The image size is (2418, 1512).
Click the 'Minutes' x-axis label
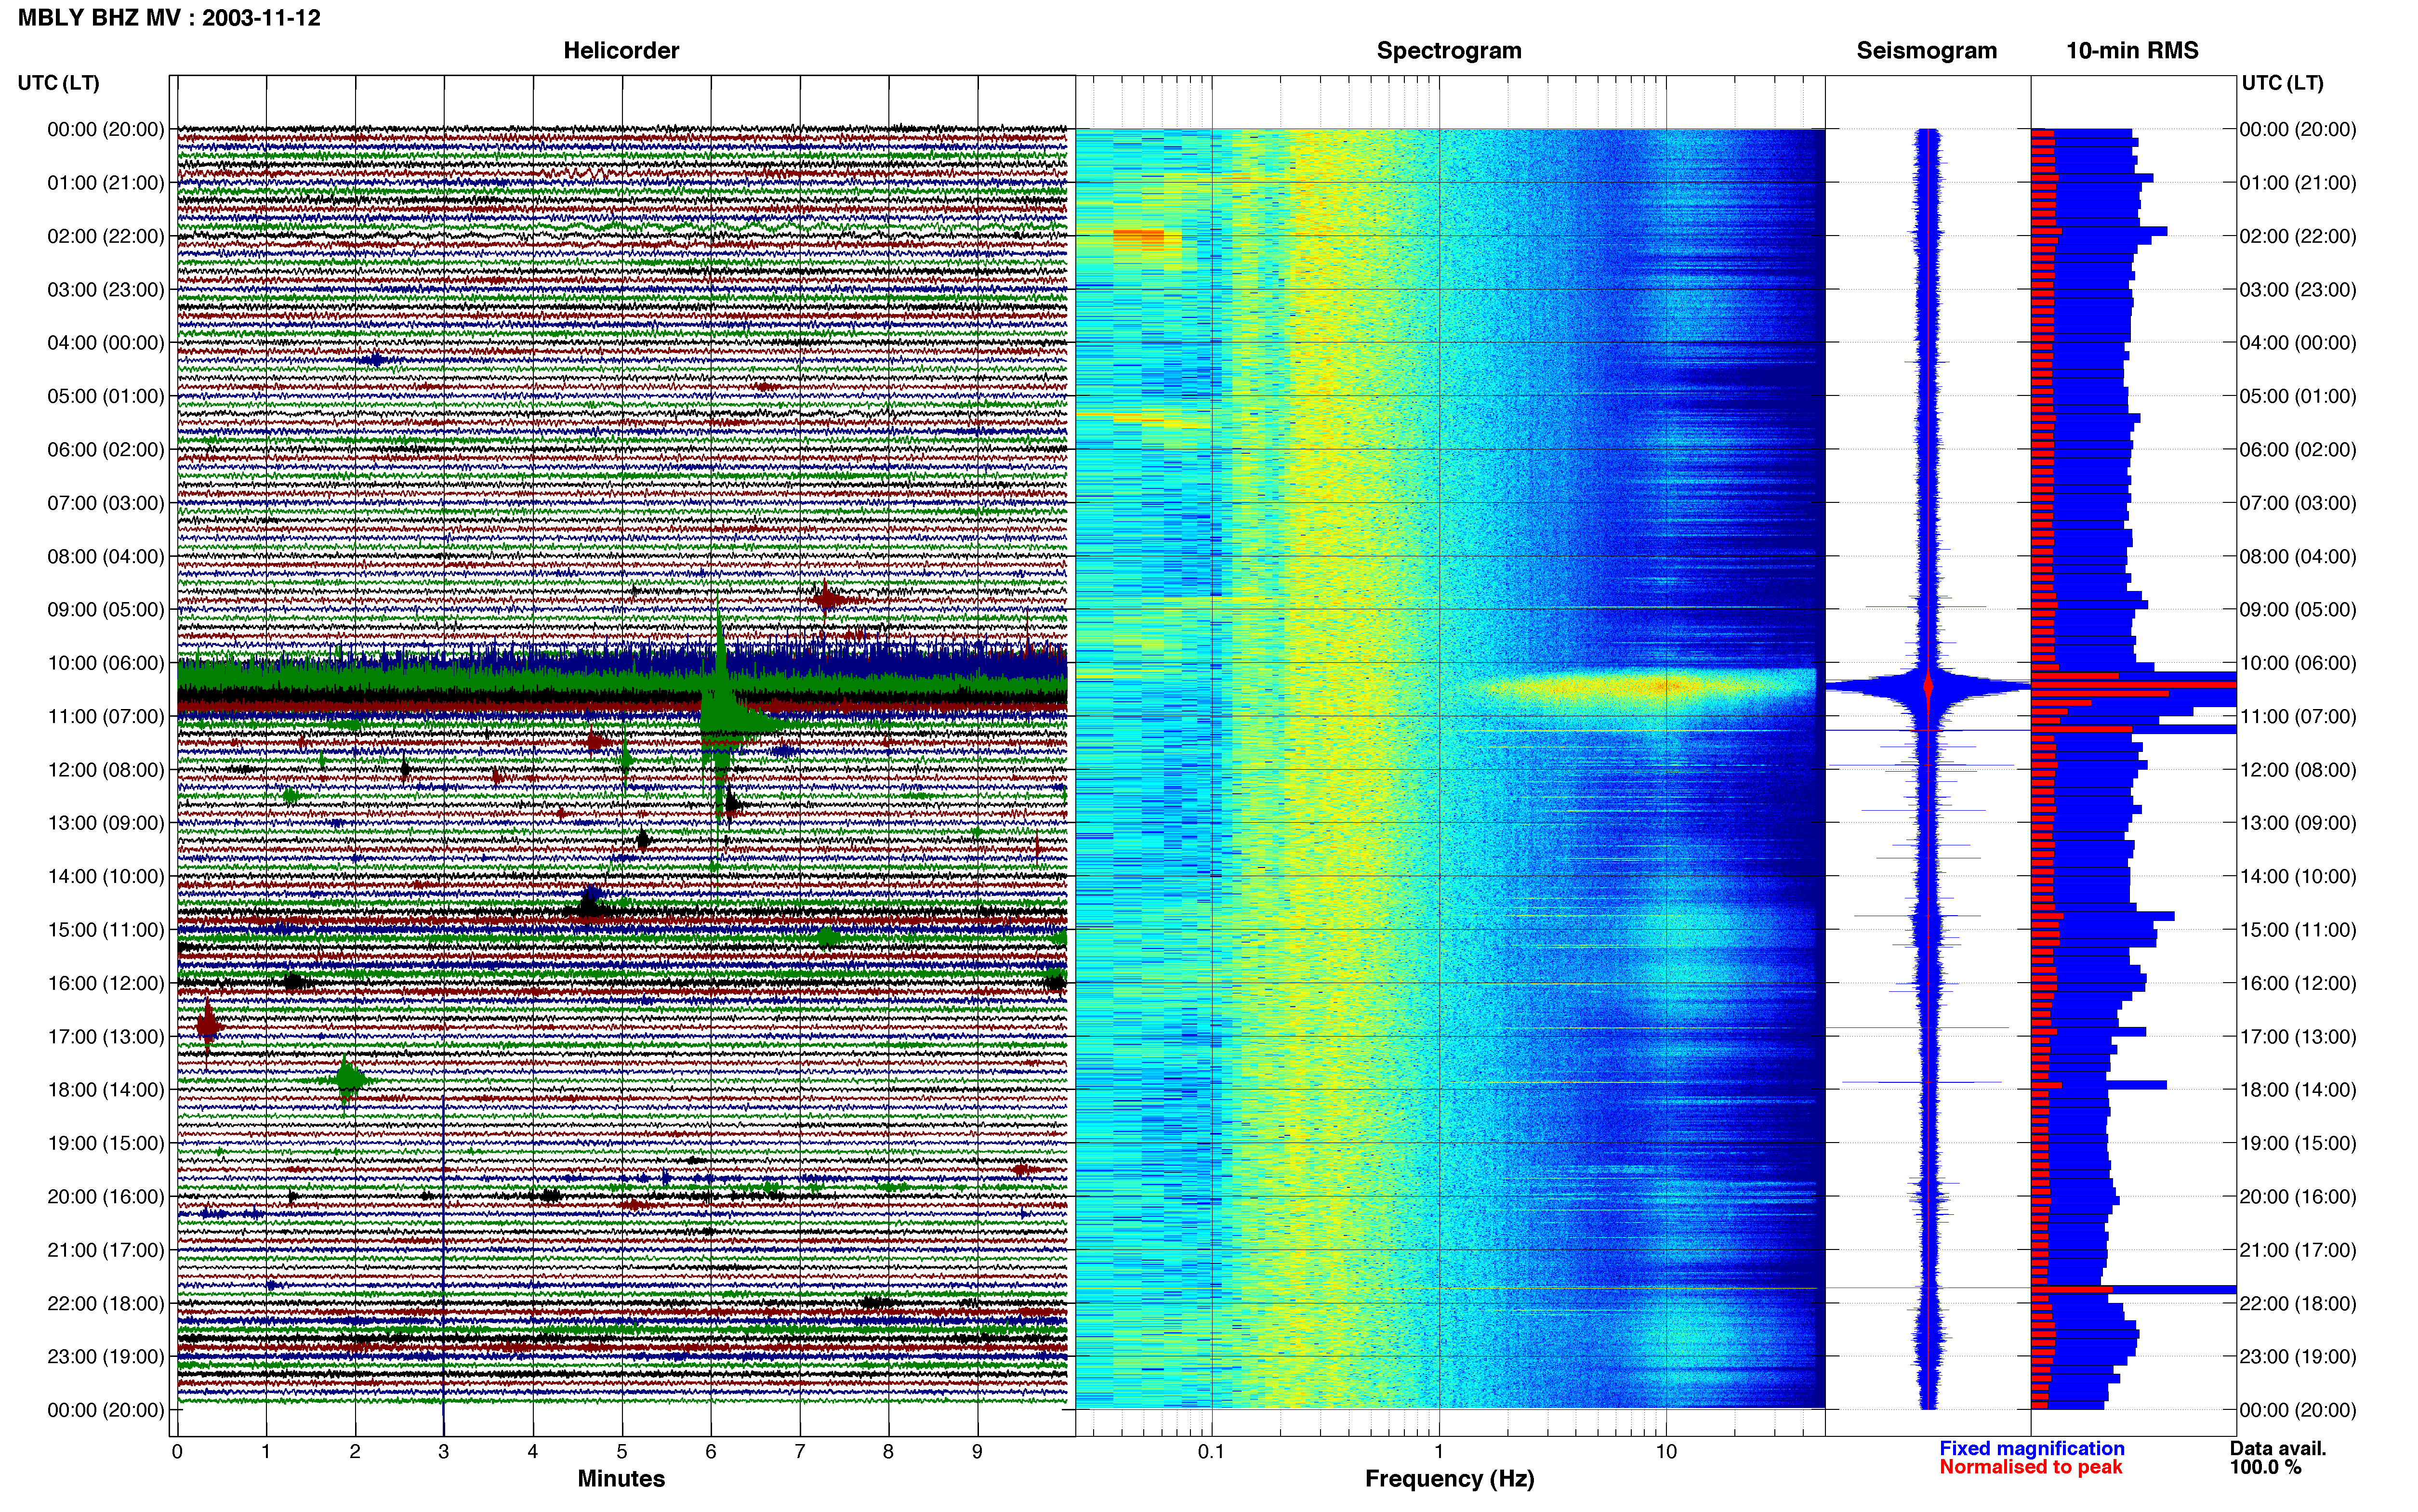click(x=621, y=1478)
